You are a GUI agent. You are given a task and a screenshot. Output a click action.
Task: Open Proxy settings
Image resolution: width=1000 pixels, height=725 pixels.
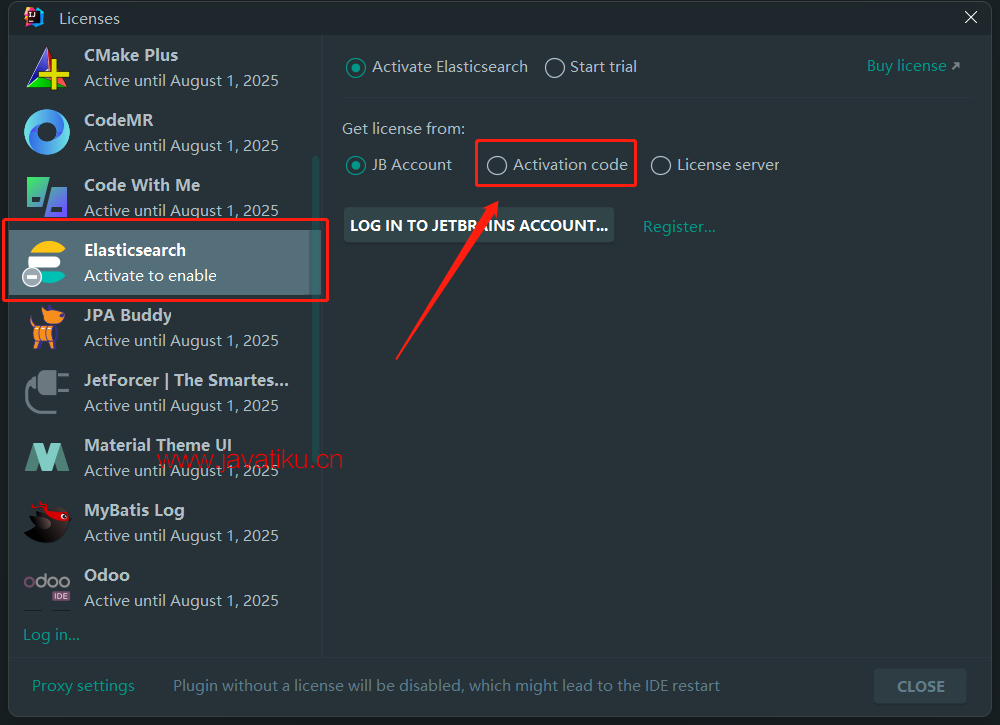[84, 685]
